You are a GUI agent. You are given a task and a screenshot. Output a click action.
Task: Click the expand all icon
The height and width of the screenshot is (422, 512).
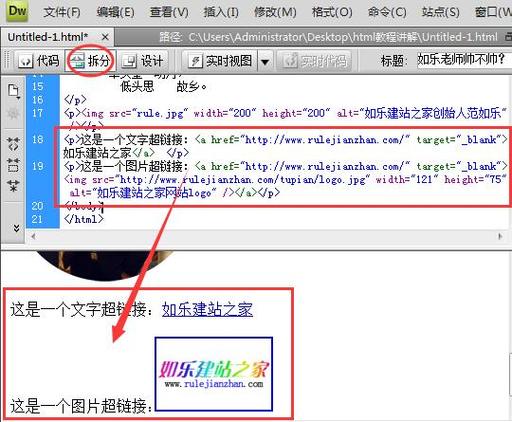14,185
